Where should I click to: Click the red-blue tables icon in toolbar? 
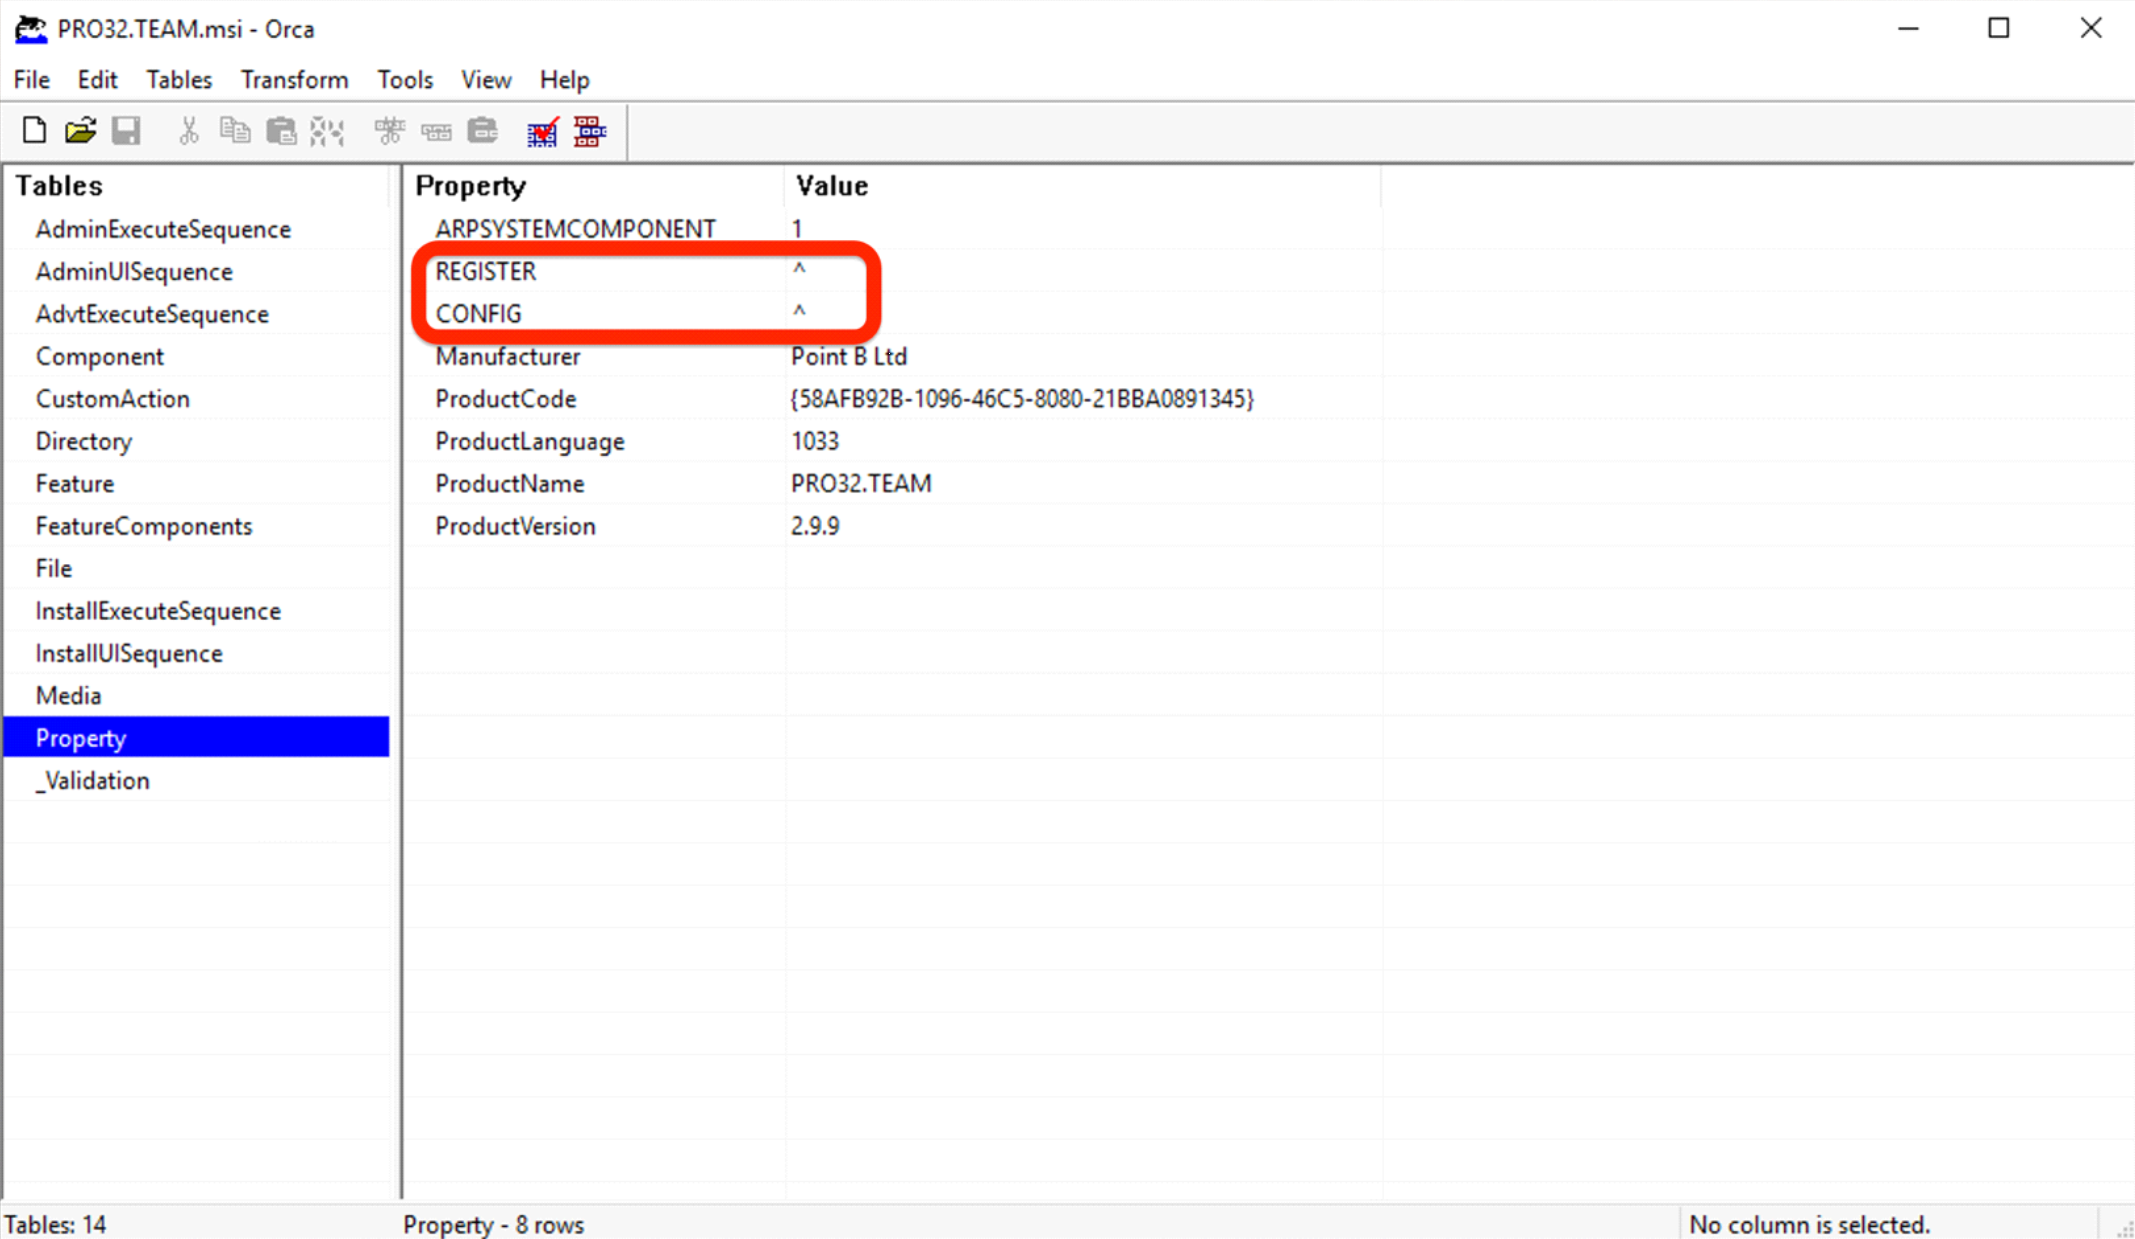pos(589,131)
